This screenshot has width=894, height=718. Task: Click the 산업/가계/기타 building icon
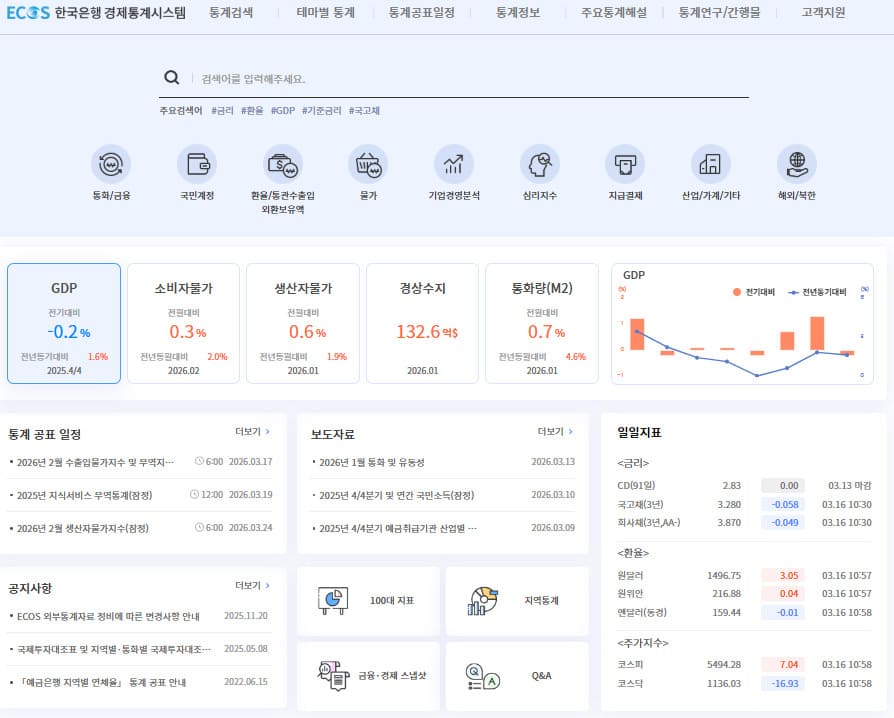point(711,163)
